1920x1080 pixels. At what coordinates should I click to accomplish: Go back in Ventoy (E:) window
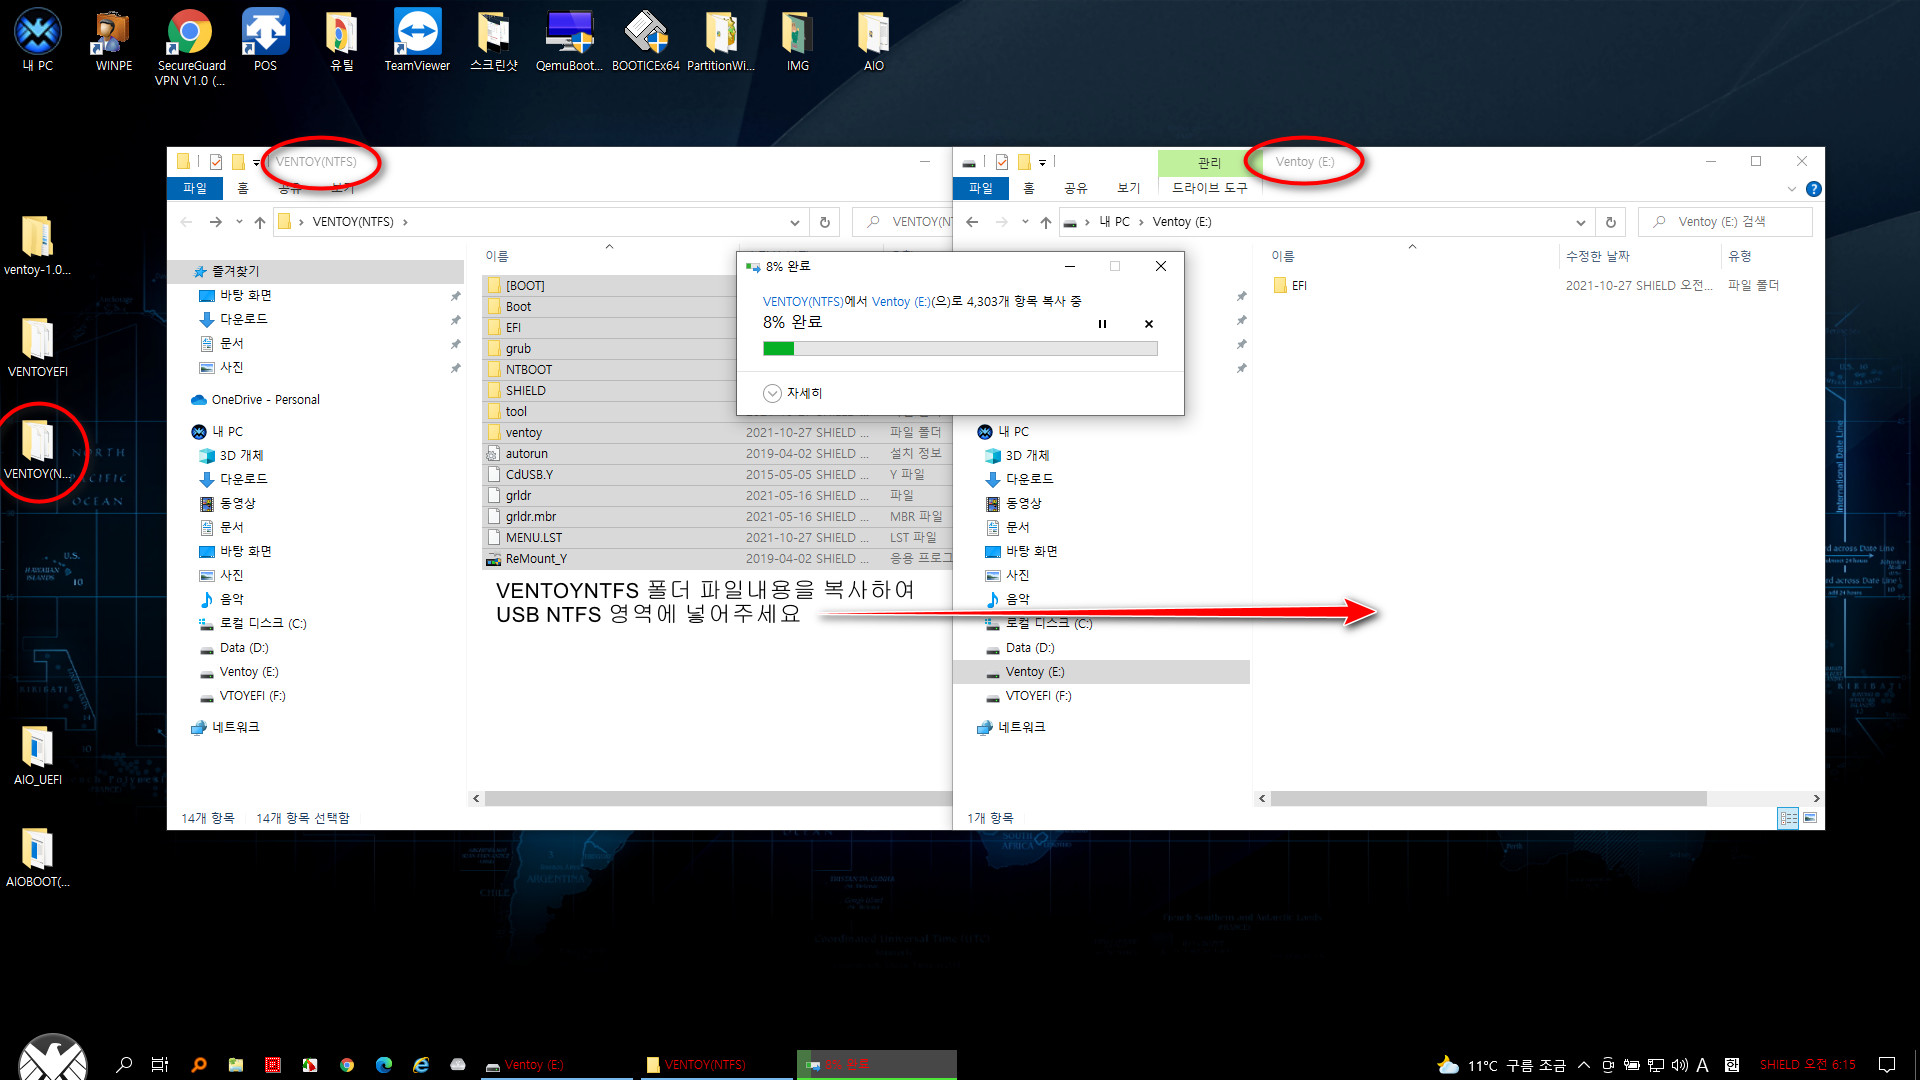972,222
